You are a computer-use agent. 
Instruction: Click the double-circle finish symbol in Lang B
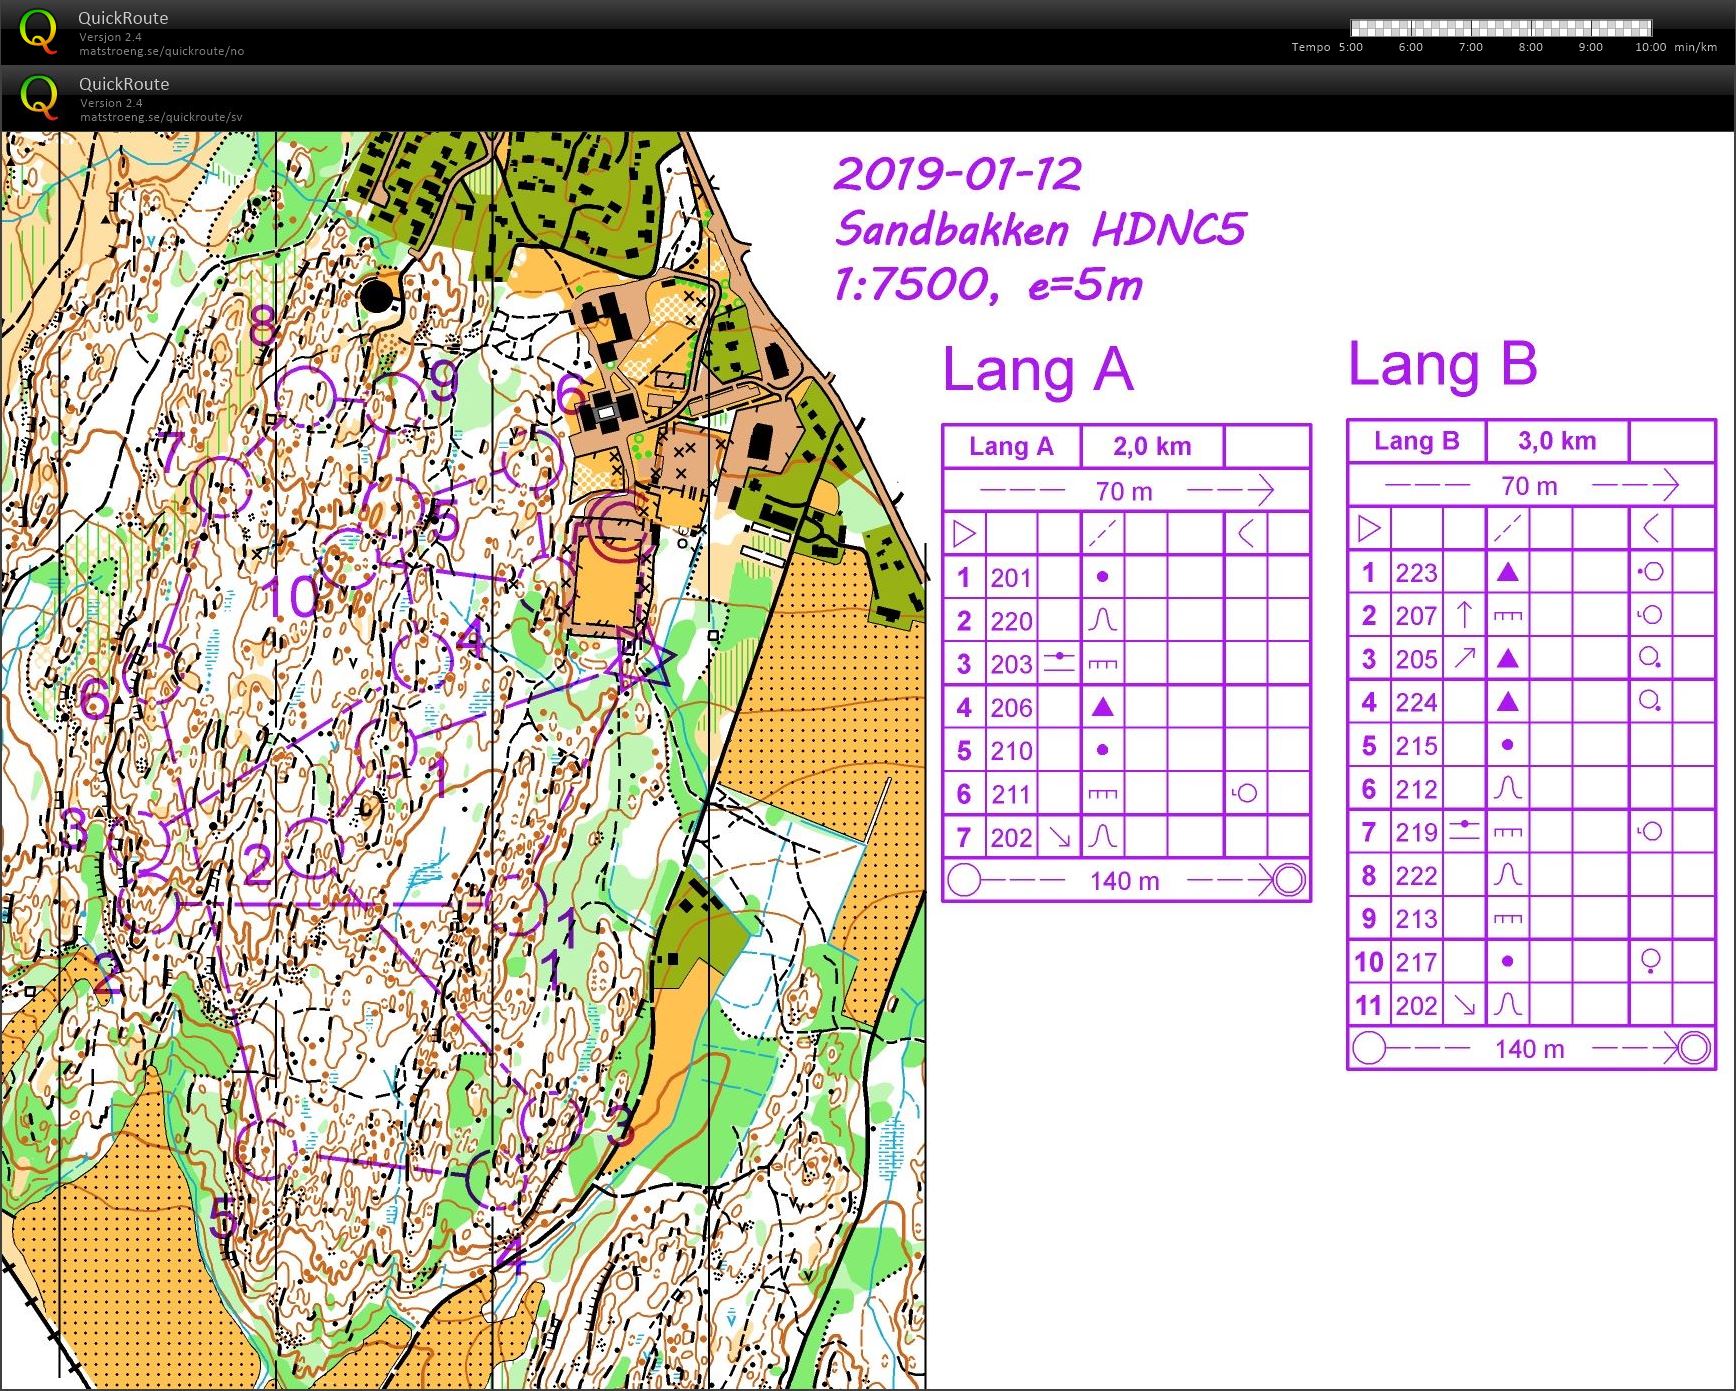click(1694, 1048)
